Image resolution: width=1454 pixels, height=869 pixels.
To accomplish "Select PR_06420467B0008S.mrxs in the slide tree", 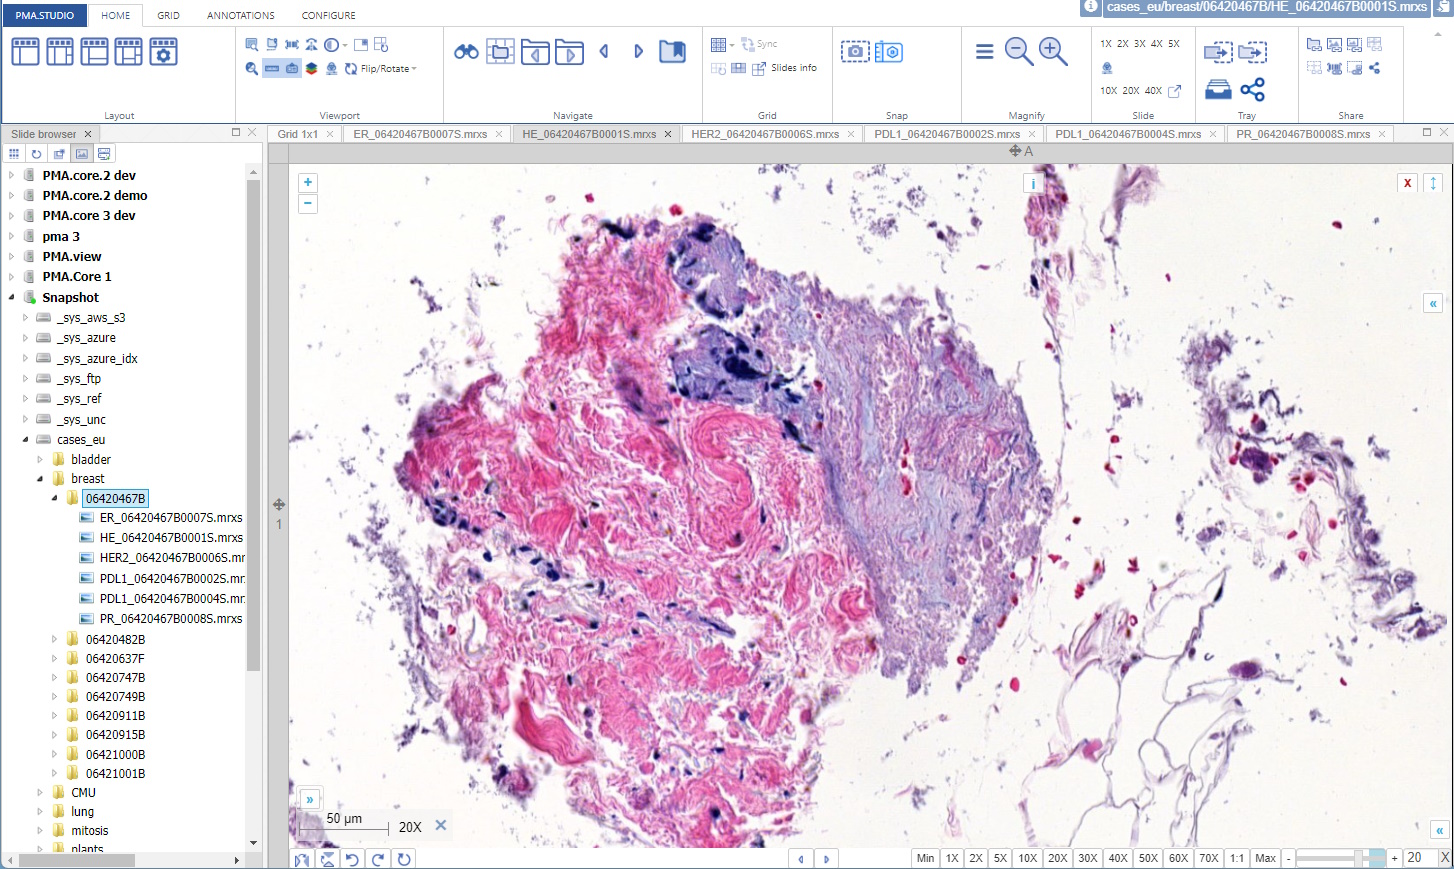I will pyautogui.click(x=170, y=619).
